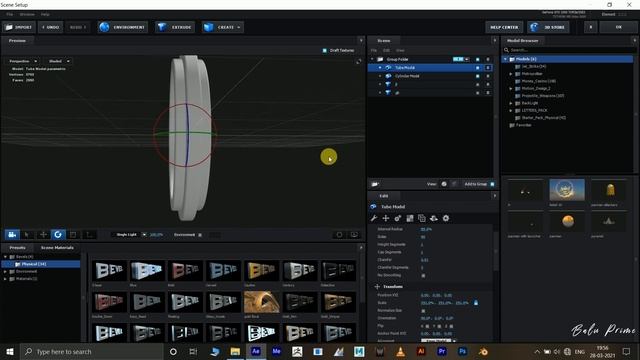Image resolution: width=640 pixels, height=360 pixels.
Task: Click the new folder icon below the Scene list
Action: 375,184
